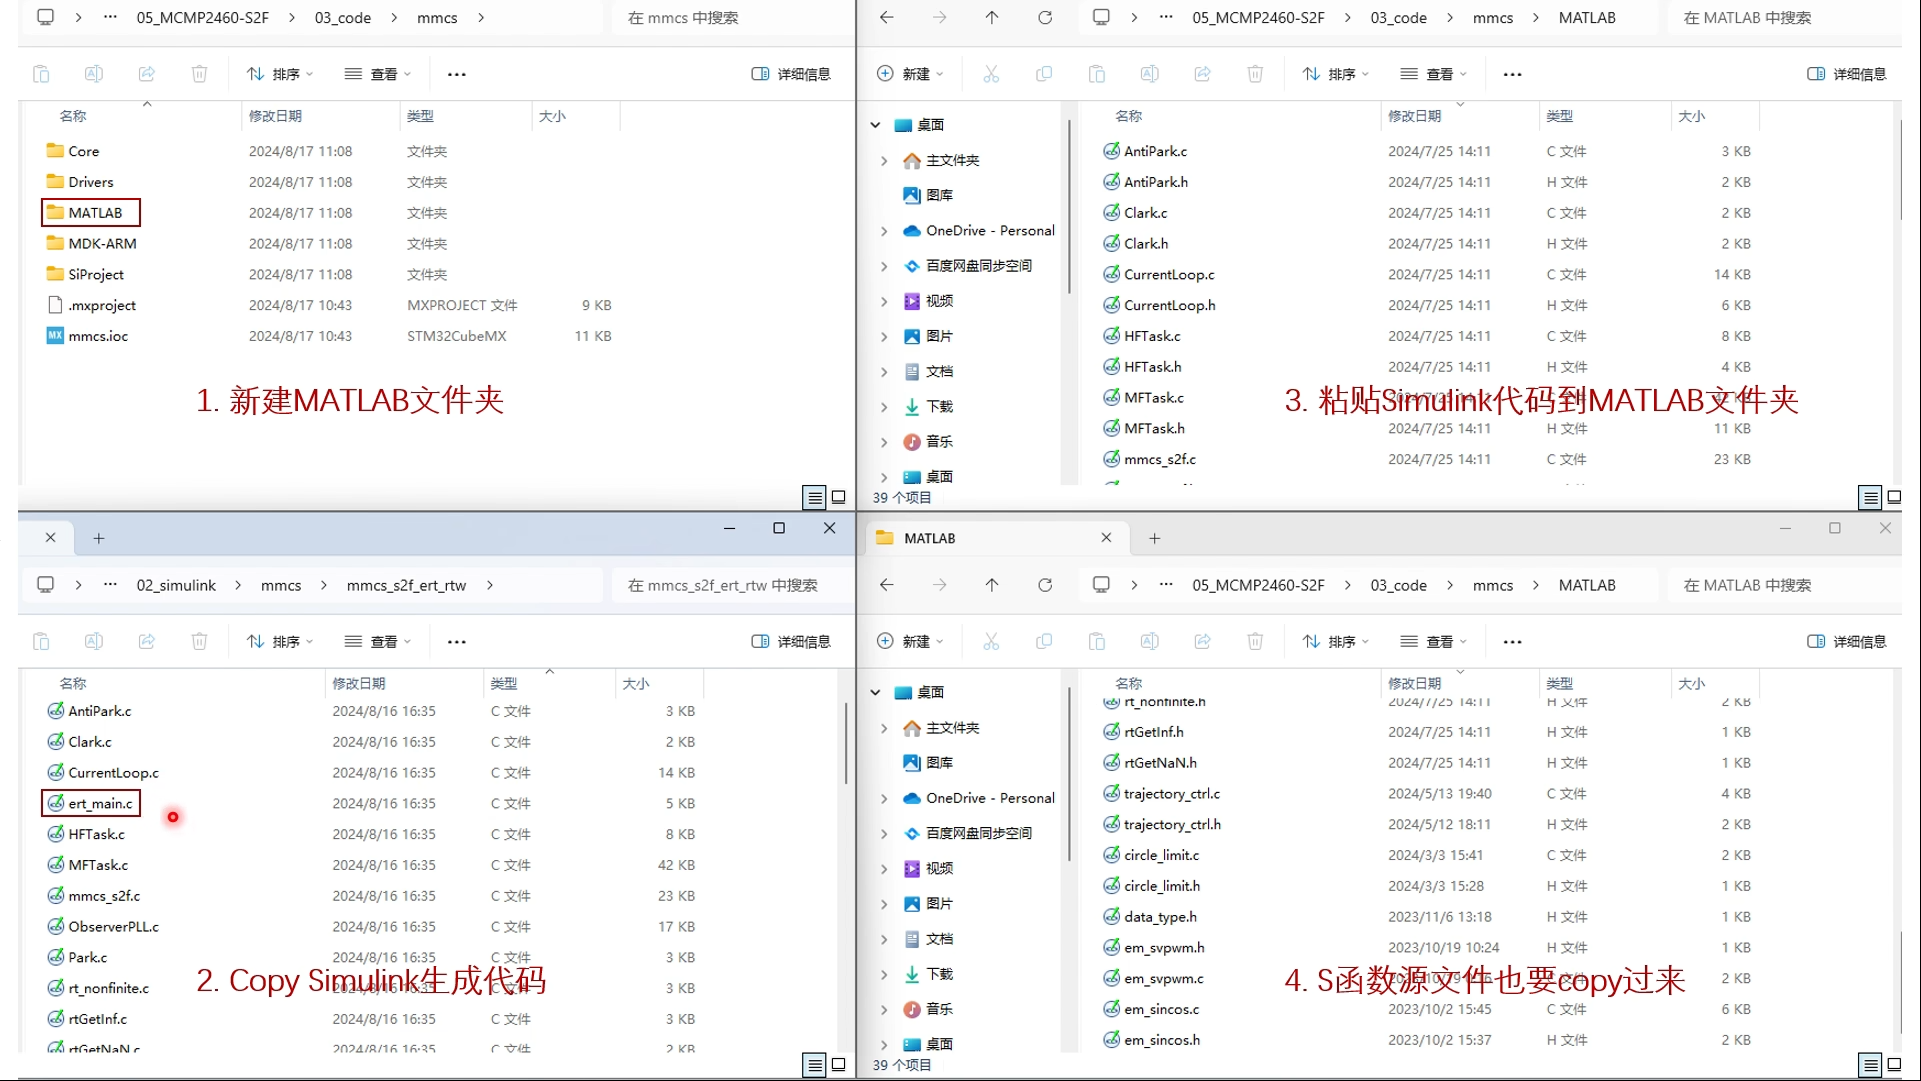The image size is (1921, 1081).
Task: Click the back arrow in top-right window
Action: pos(886,17)
